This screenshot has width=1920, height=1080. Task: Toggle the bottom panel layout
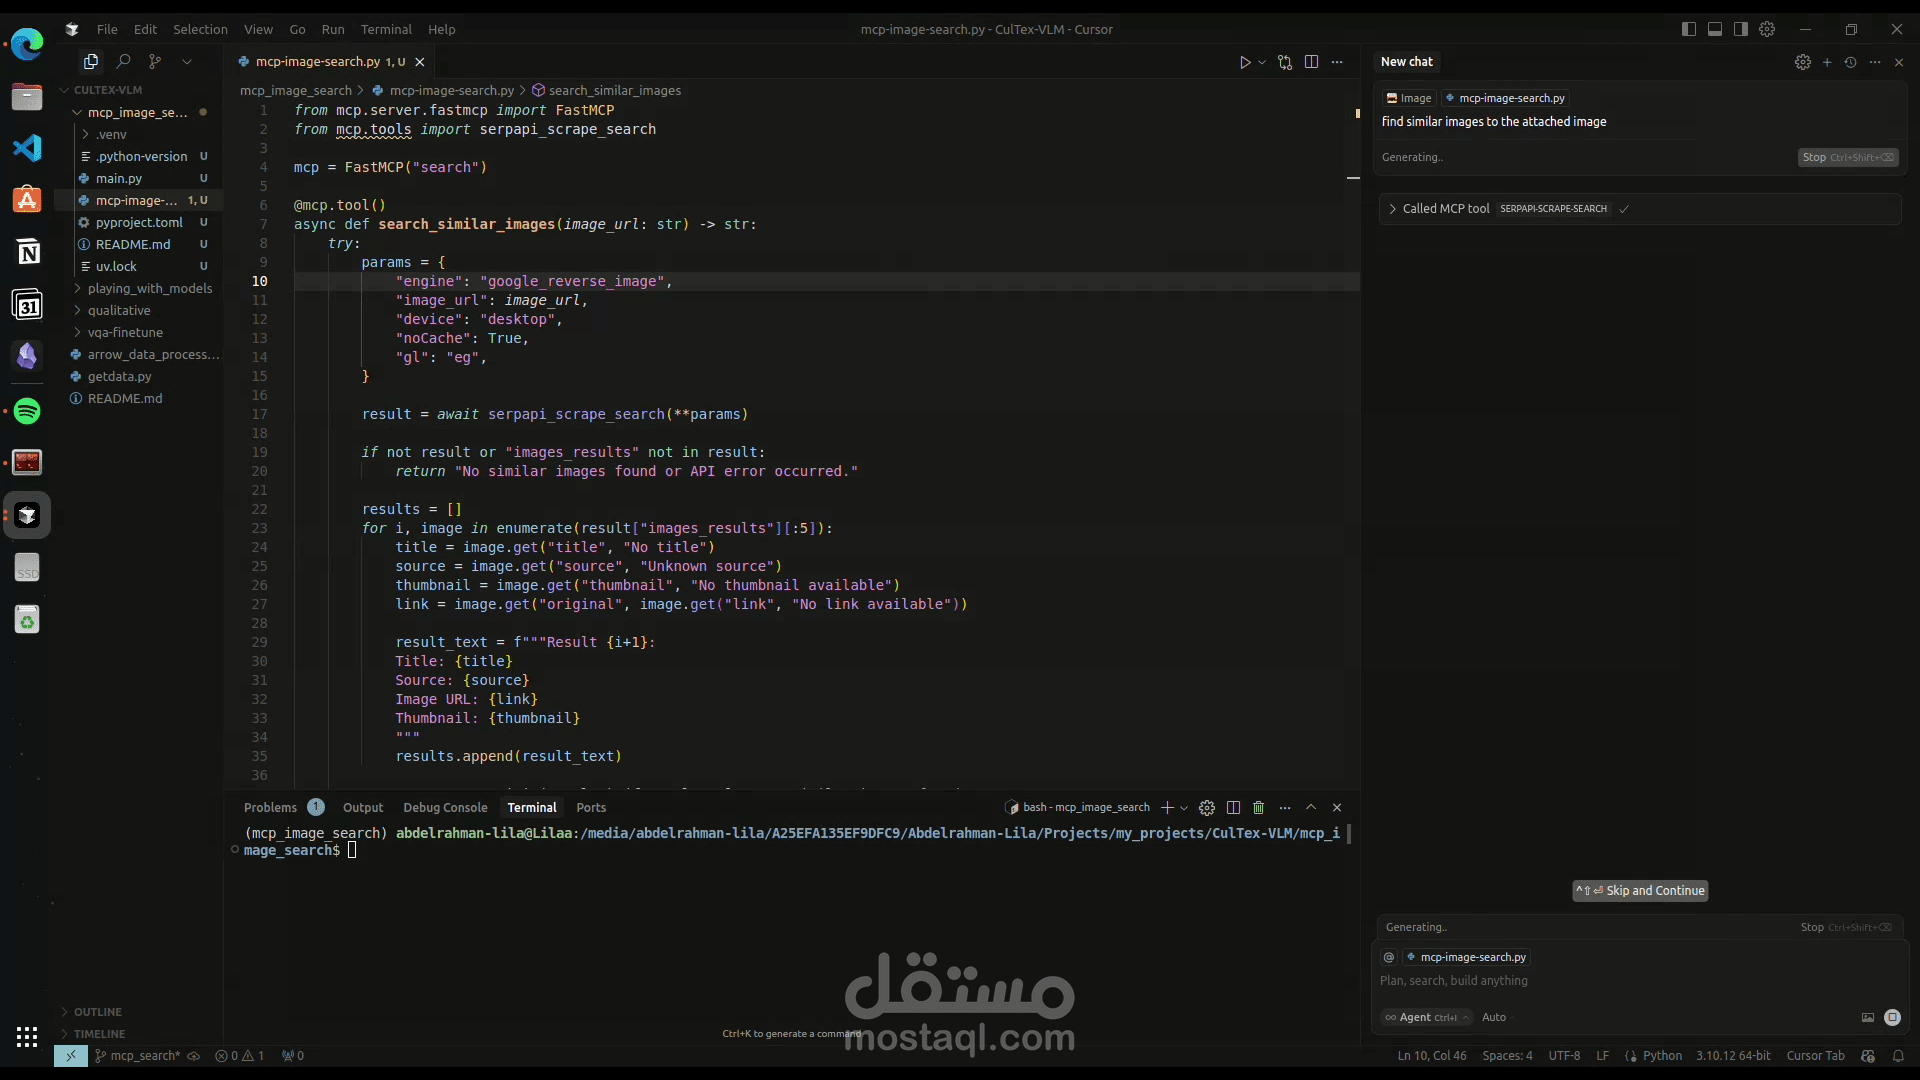tap(1715, 29)
